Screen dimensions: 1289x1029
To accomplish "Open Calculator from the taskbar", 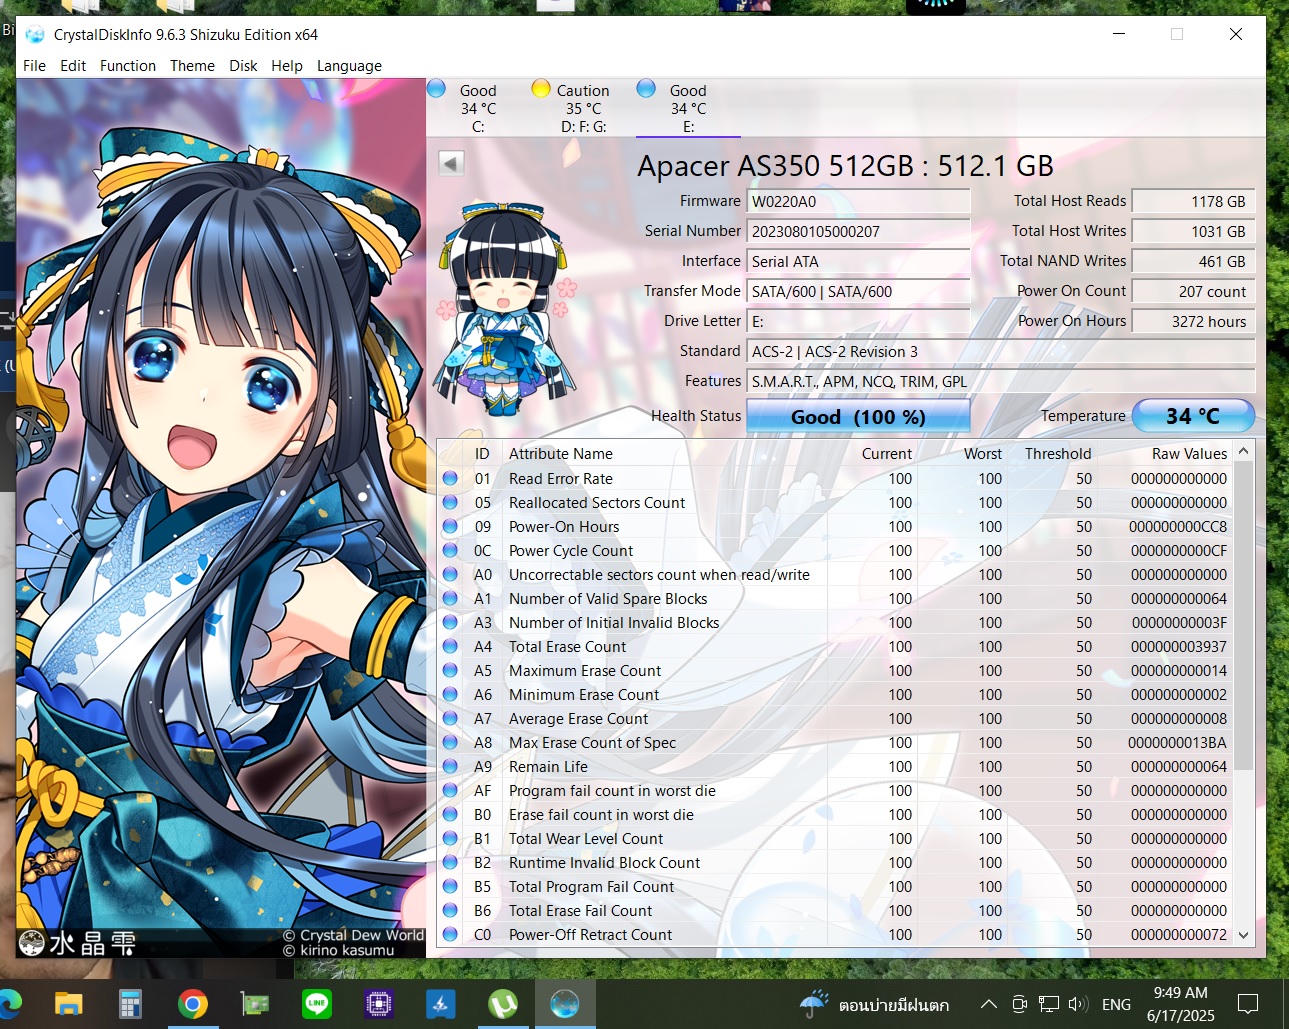I will click(130, 1004).
